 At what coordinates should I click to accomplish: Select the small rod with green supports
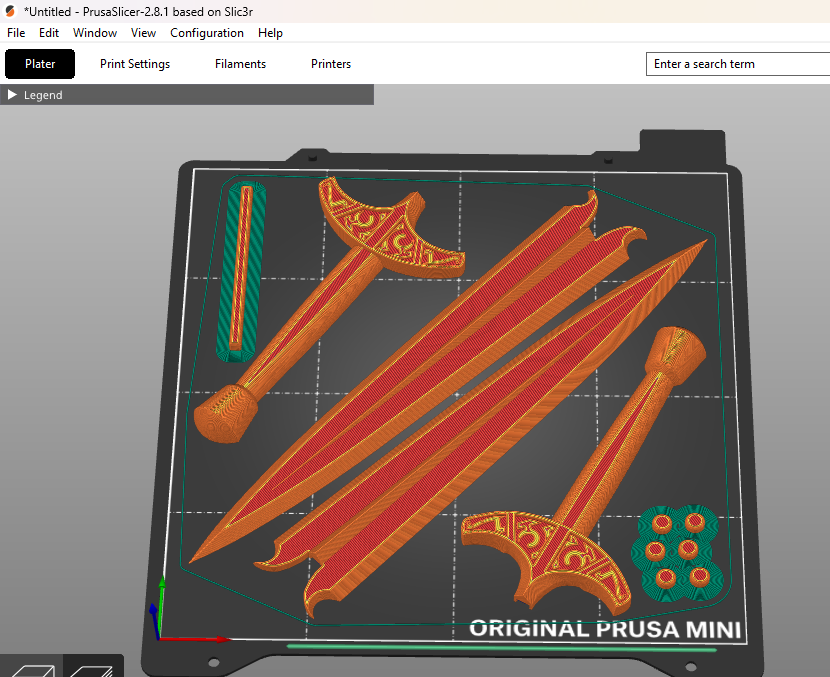(x=241, y=271)
